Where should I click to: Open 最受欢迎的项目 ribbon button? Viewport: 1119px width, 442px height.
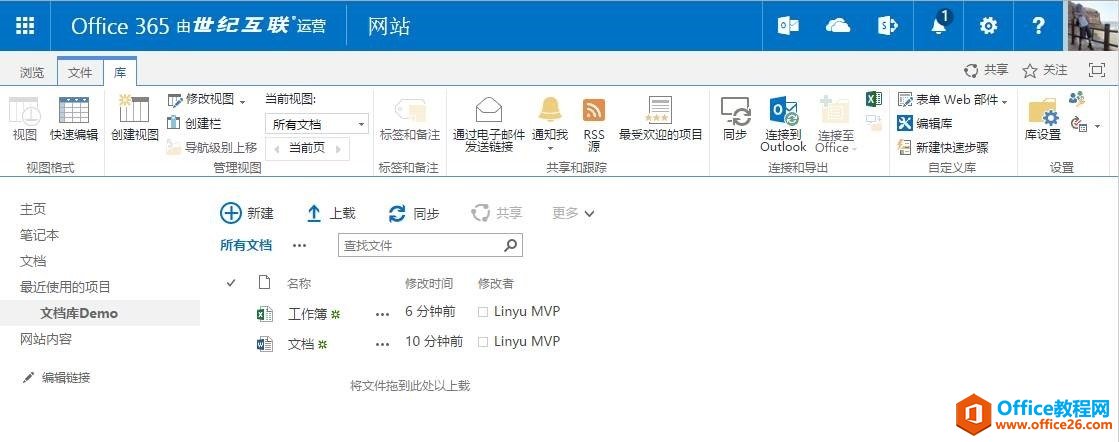pos(660,119)
